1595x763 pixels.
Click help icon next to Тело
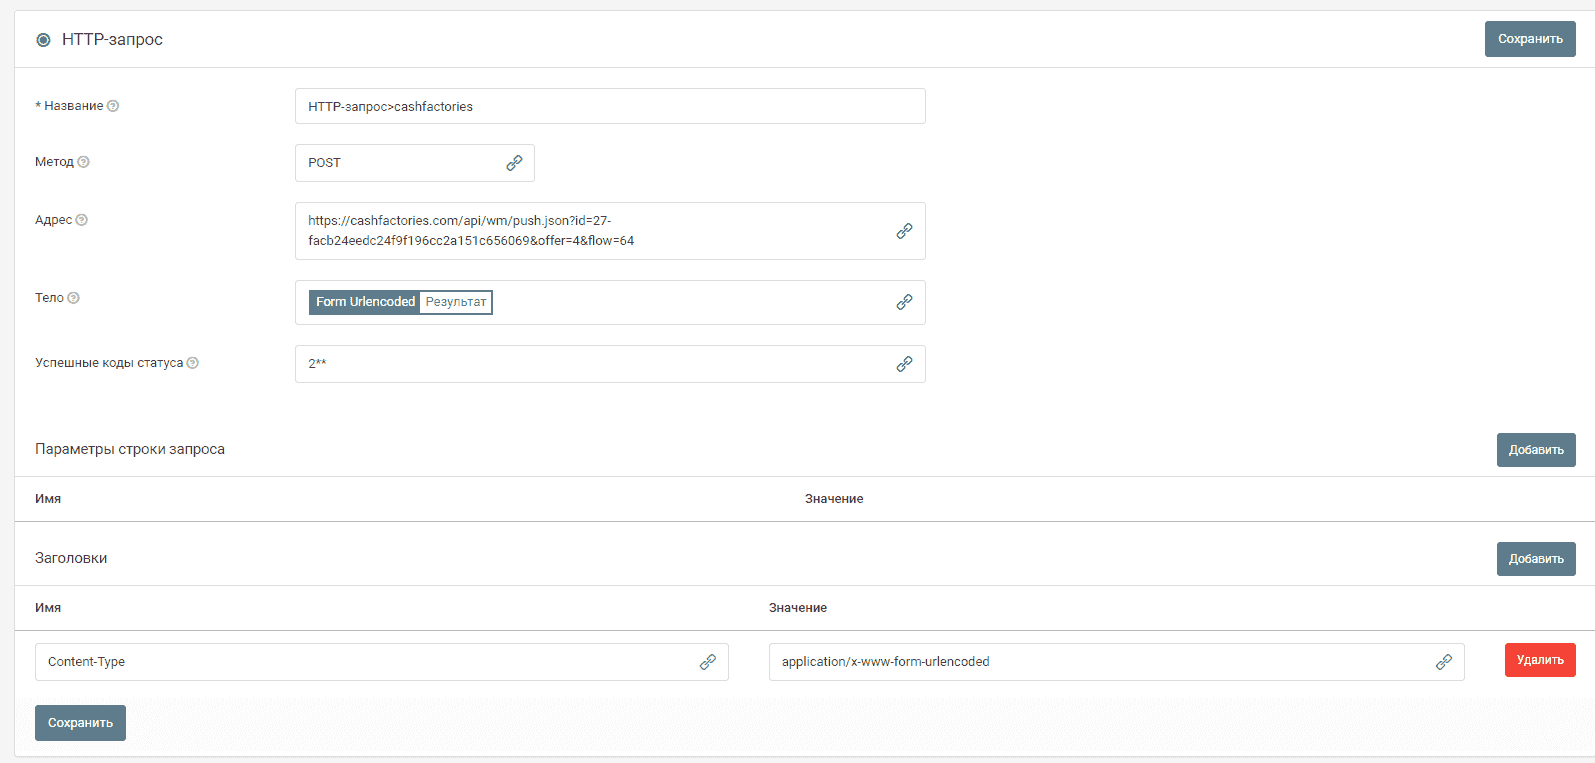pyautogui.click(x=73, y=298)
